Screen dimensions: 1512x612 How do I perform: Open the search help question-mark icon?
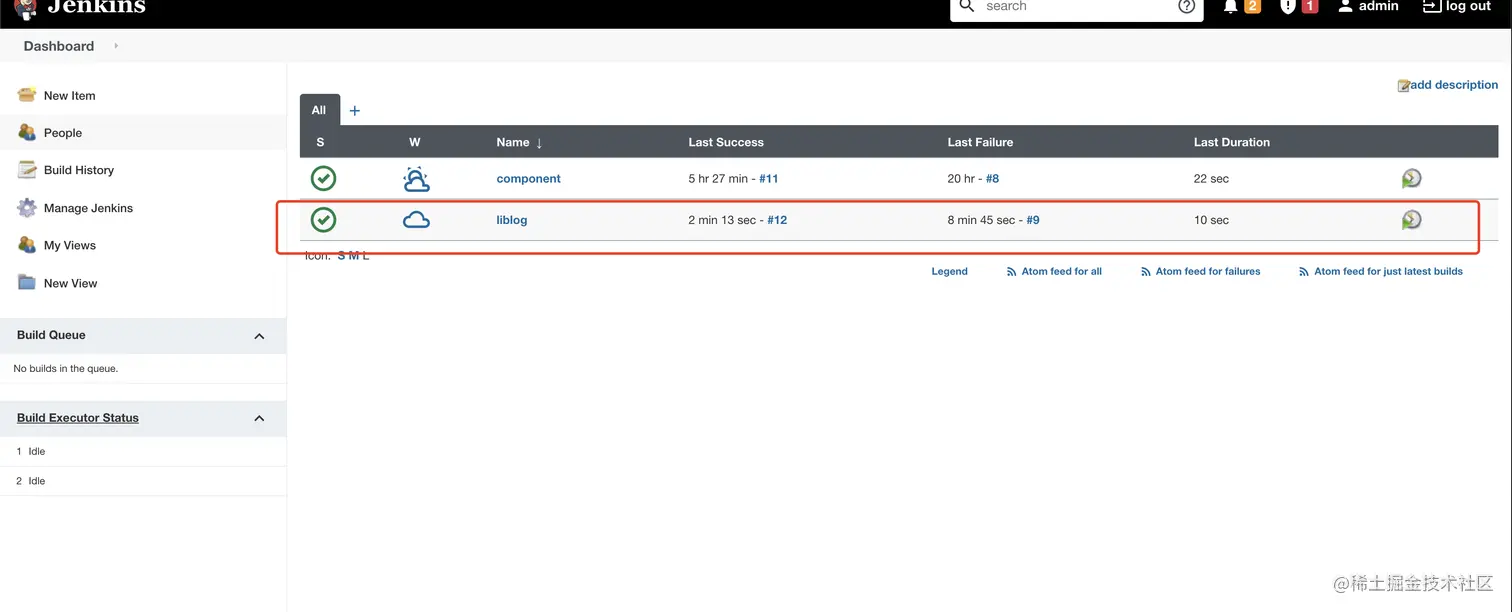point(1186,6)
